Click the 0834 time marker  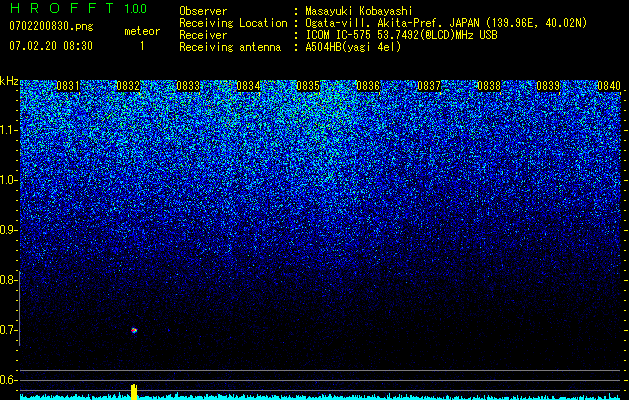pyautogui.click(x=248, y=86)
